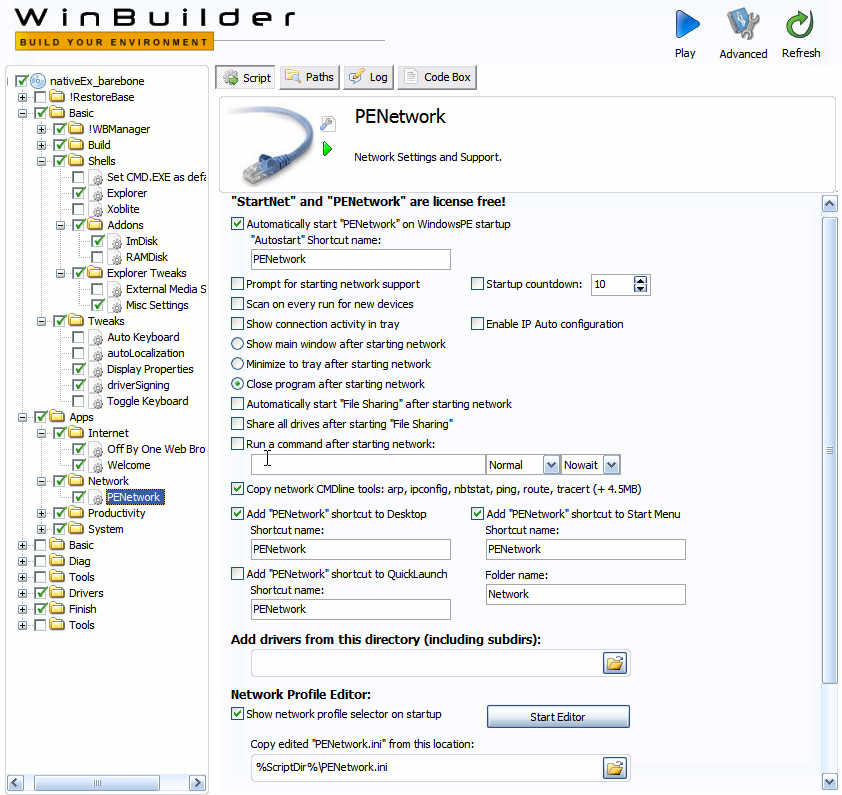The image size is (842, 795).
Task: Click the Xoblite script gear icon
Action: coord(97,210)
